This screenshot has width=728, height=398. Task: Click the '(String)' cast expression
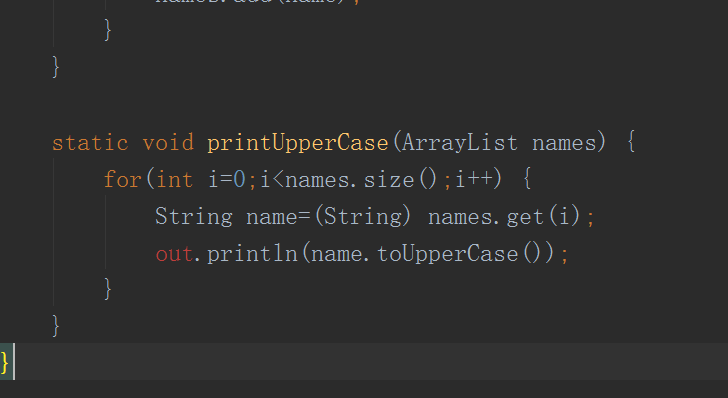pyautogui.click(x=363, y=216)
